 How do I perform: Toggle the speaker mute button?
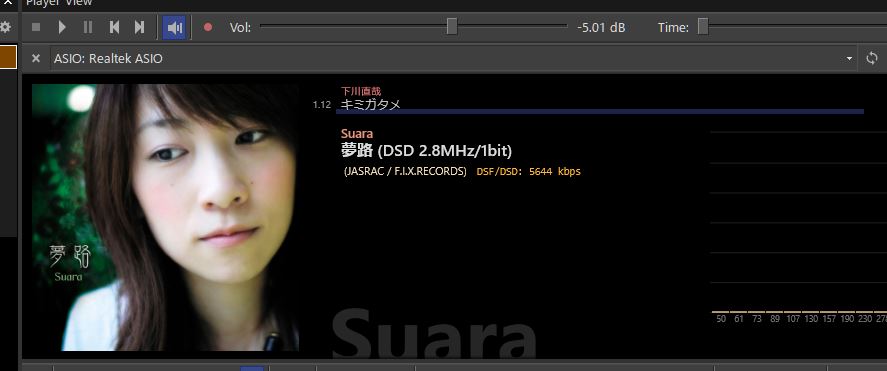point(174,27)
